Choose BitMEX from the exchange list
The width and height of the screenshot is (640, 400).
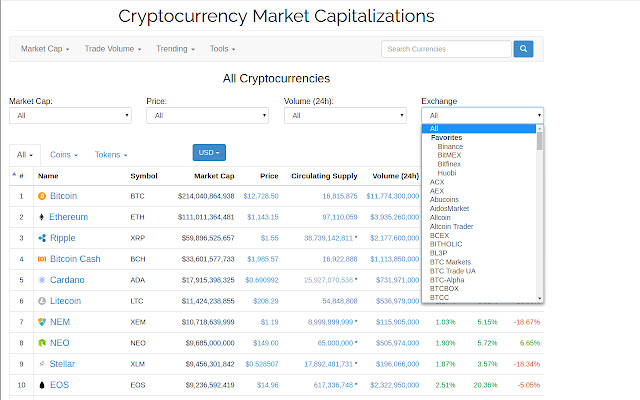click(449, 155)
